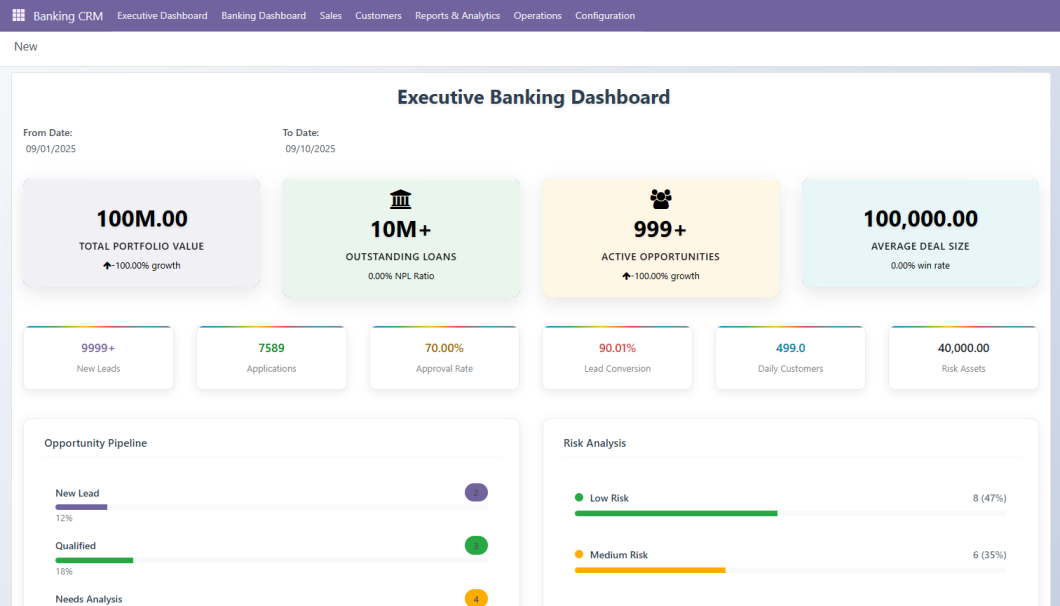Click the 12% New Lead percentage

(x=64, y=518)
